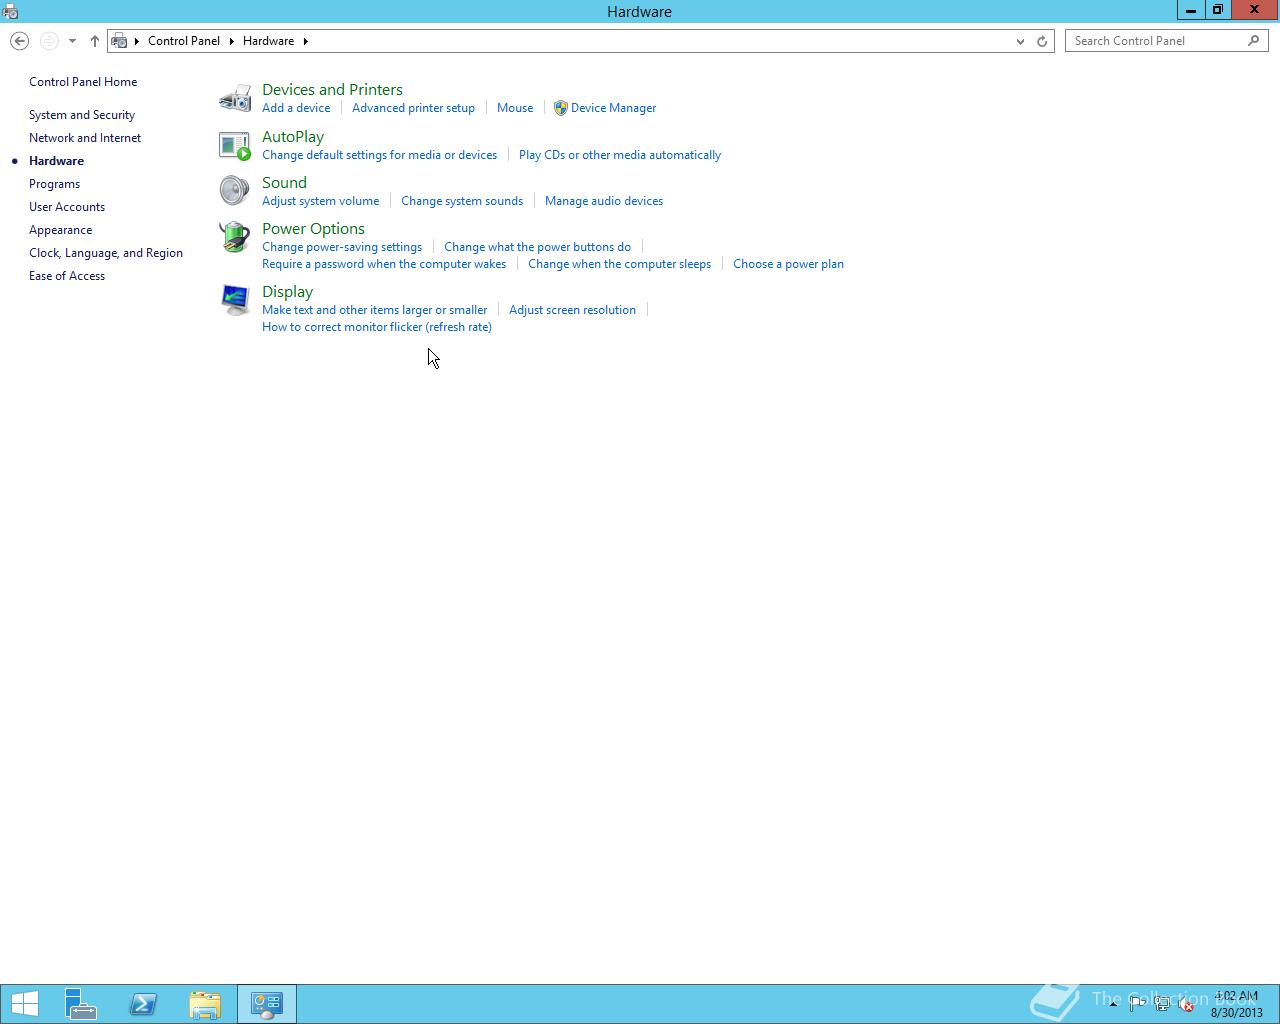
Task: Click the search magnifier icon
Action: (1254, 41)
